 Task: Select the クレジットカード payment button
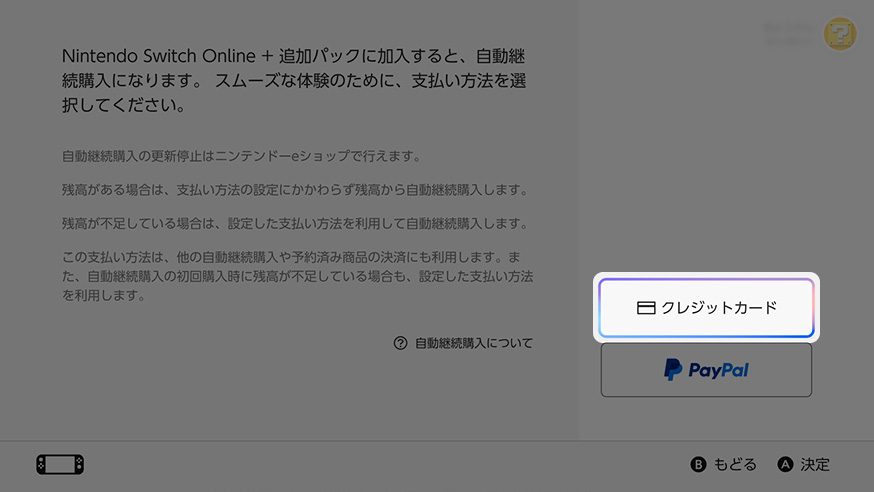click(x=706, y=308)
